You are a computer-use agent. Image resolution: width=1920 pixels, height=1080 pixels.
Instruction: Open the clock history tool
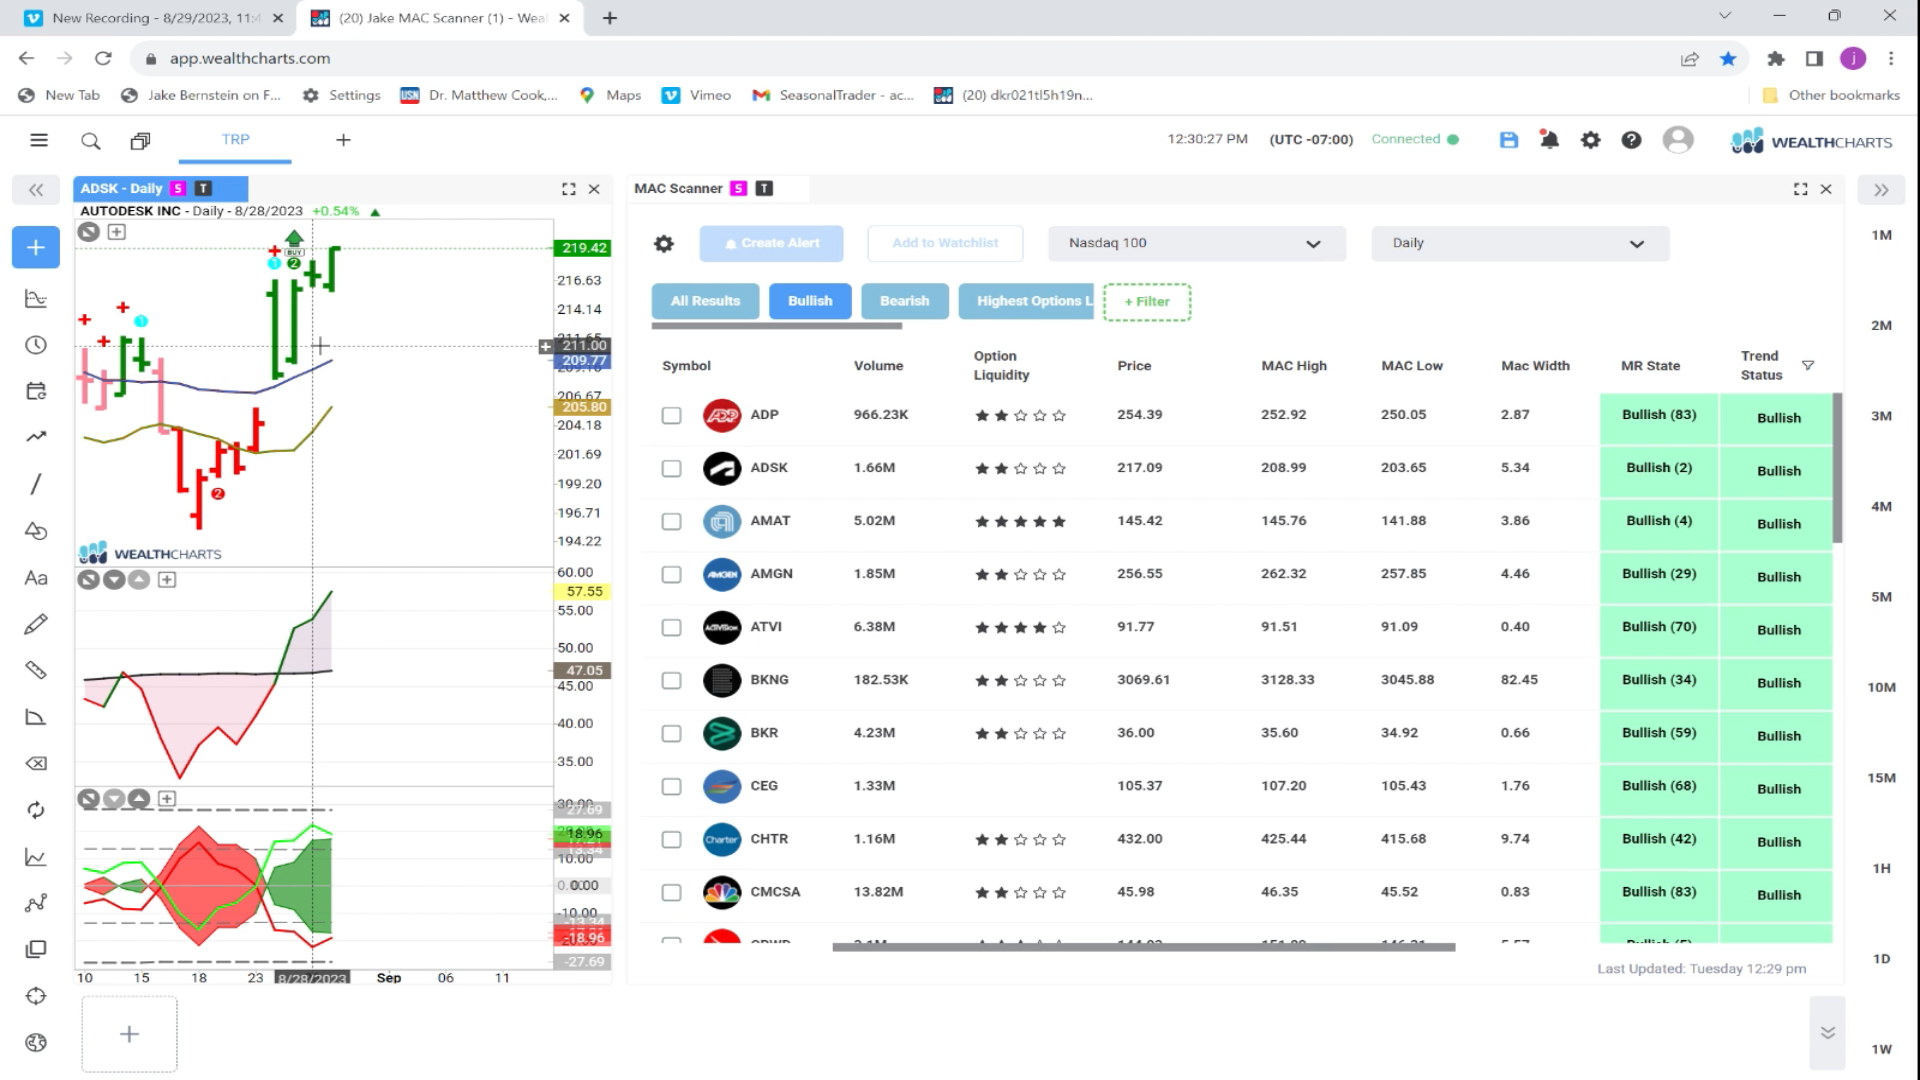[36, 345]
